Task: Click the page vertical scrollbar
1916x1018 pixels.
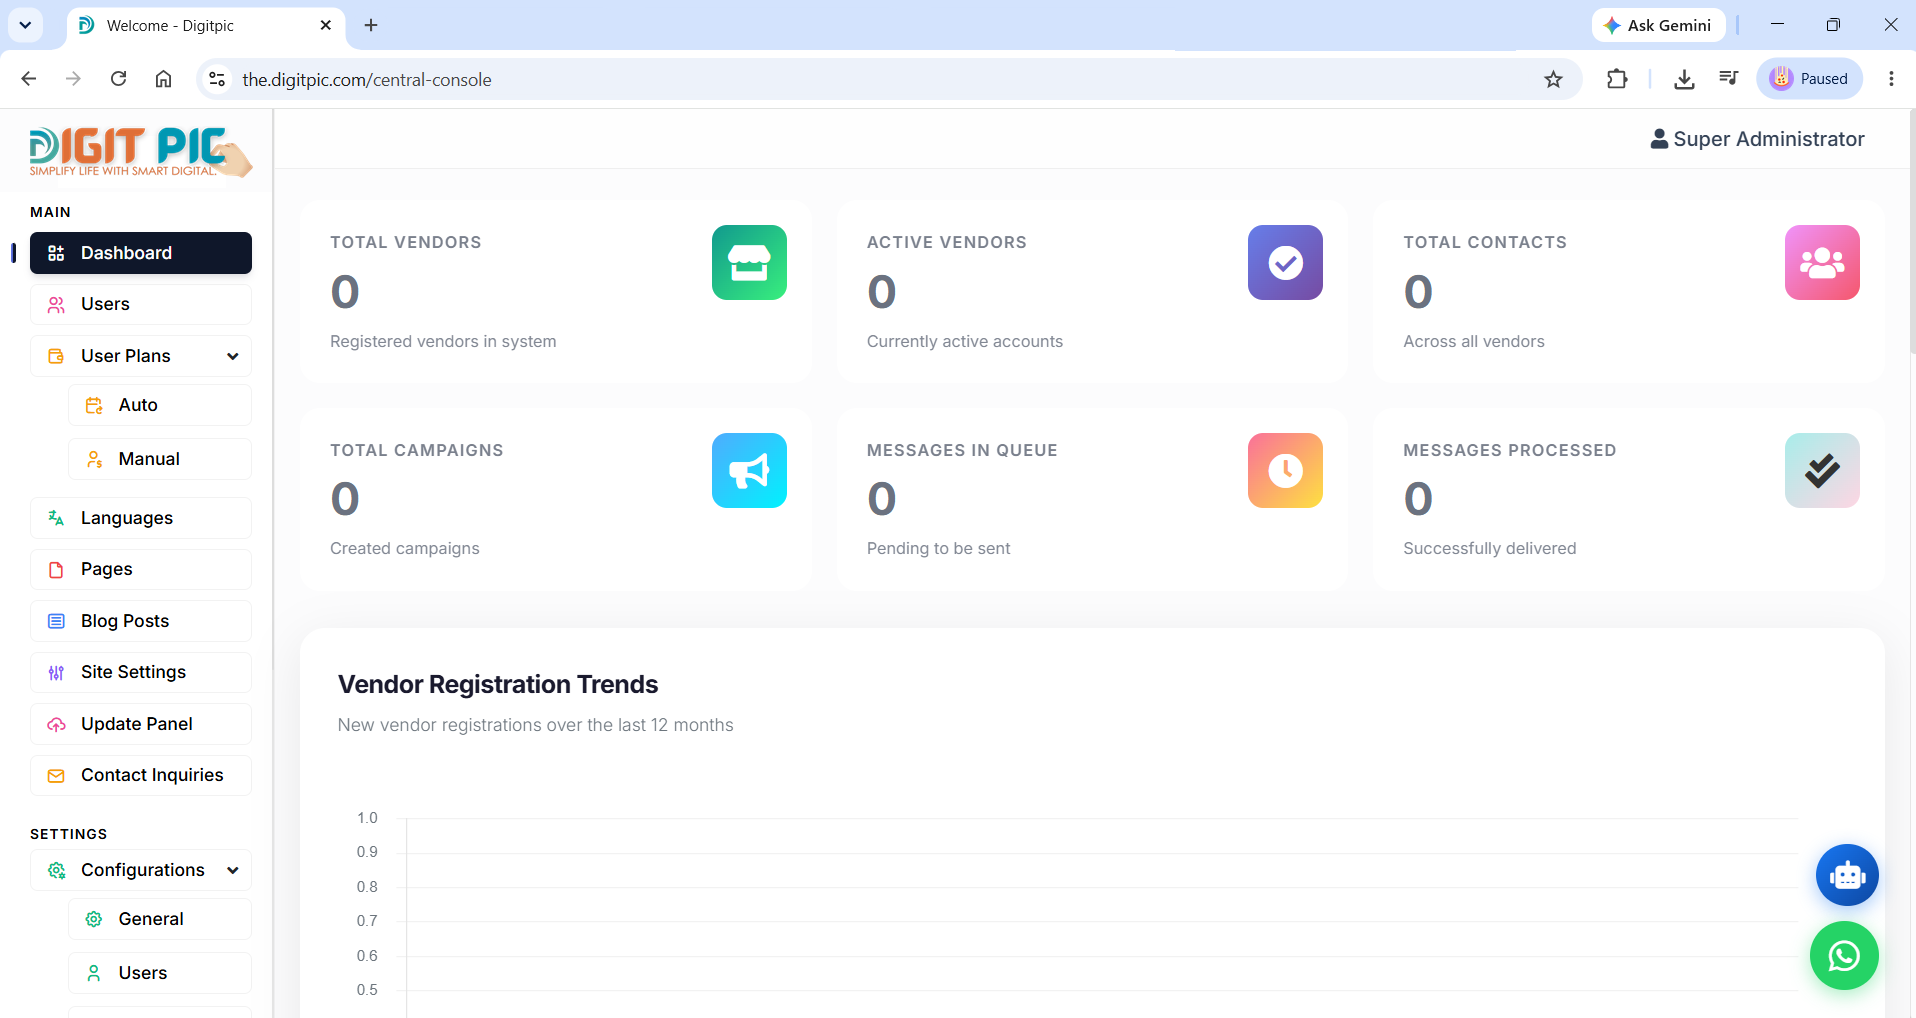Action: (1912, 230)
